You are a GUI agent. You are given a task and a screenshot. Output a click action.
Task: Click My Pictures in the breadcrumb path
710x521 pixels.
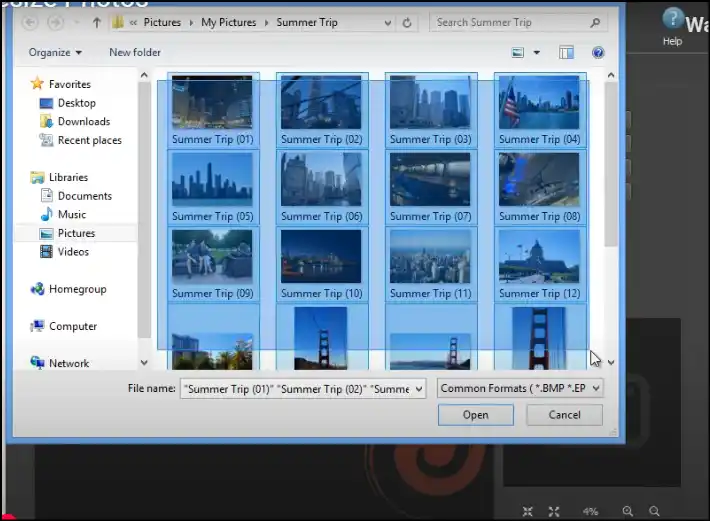click(x=229, y=22)
